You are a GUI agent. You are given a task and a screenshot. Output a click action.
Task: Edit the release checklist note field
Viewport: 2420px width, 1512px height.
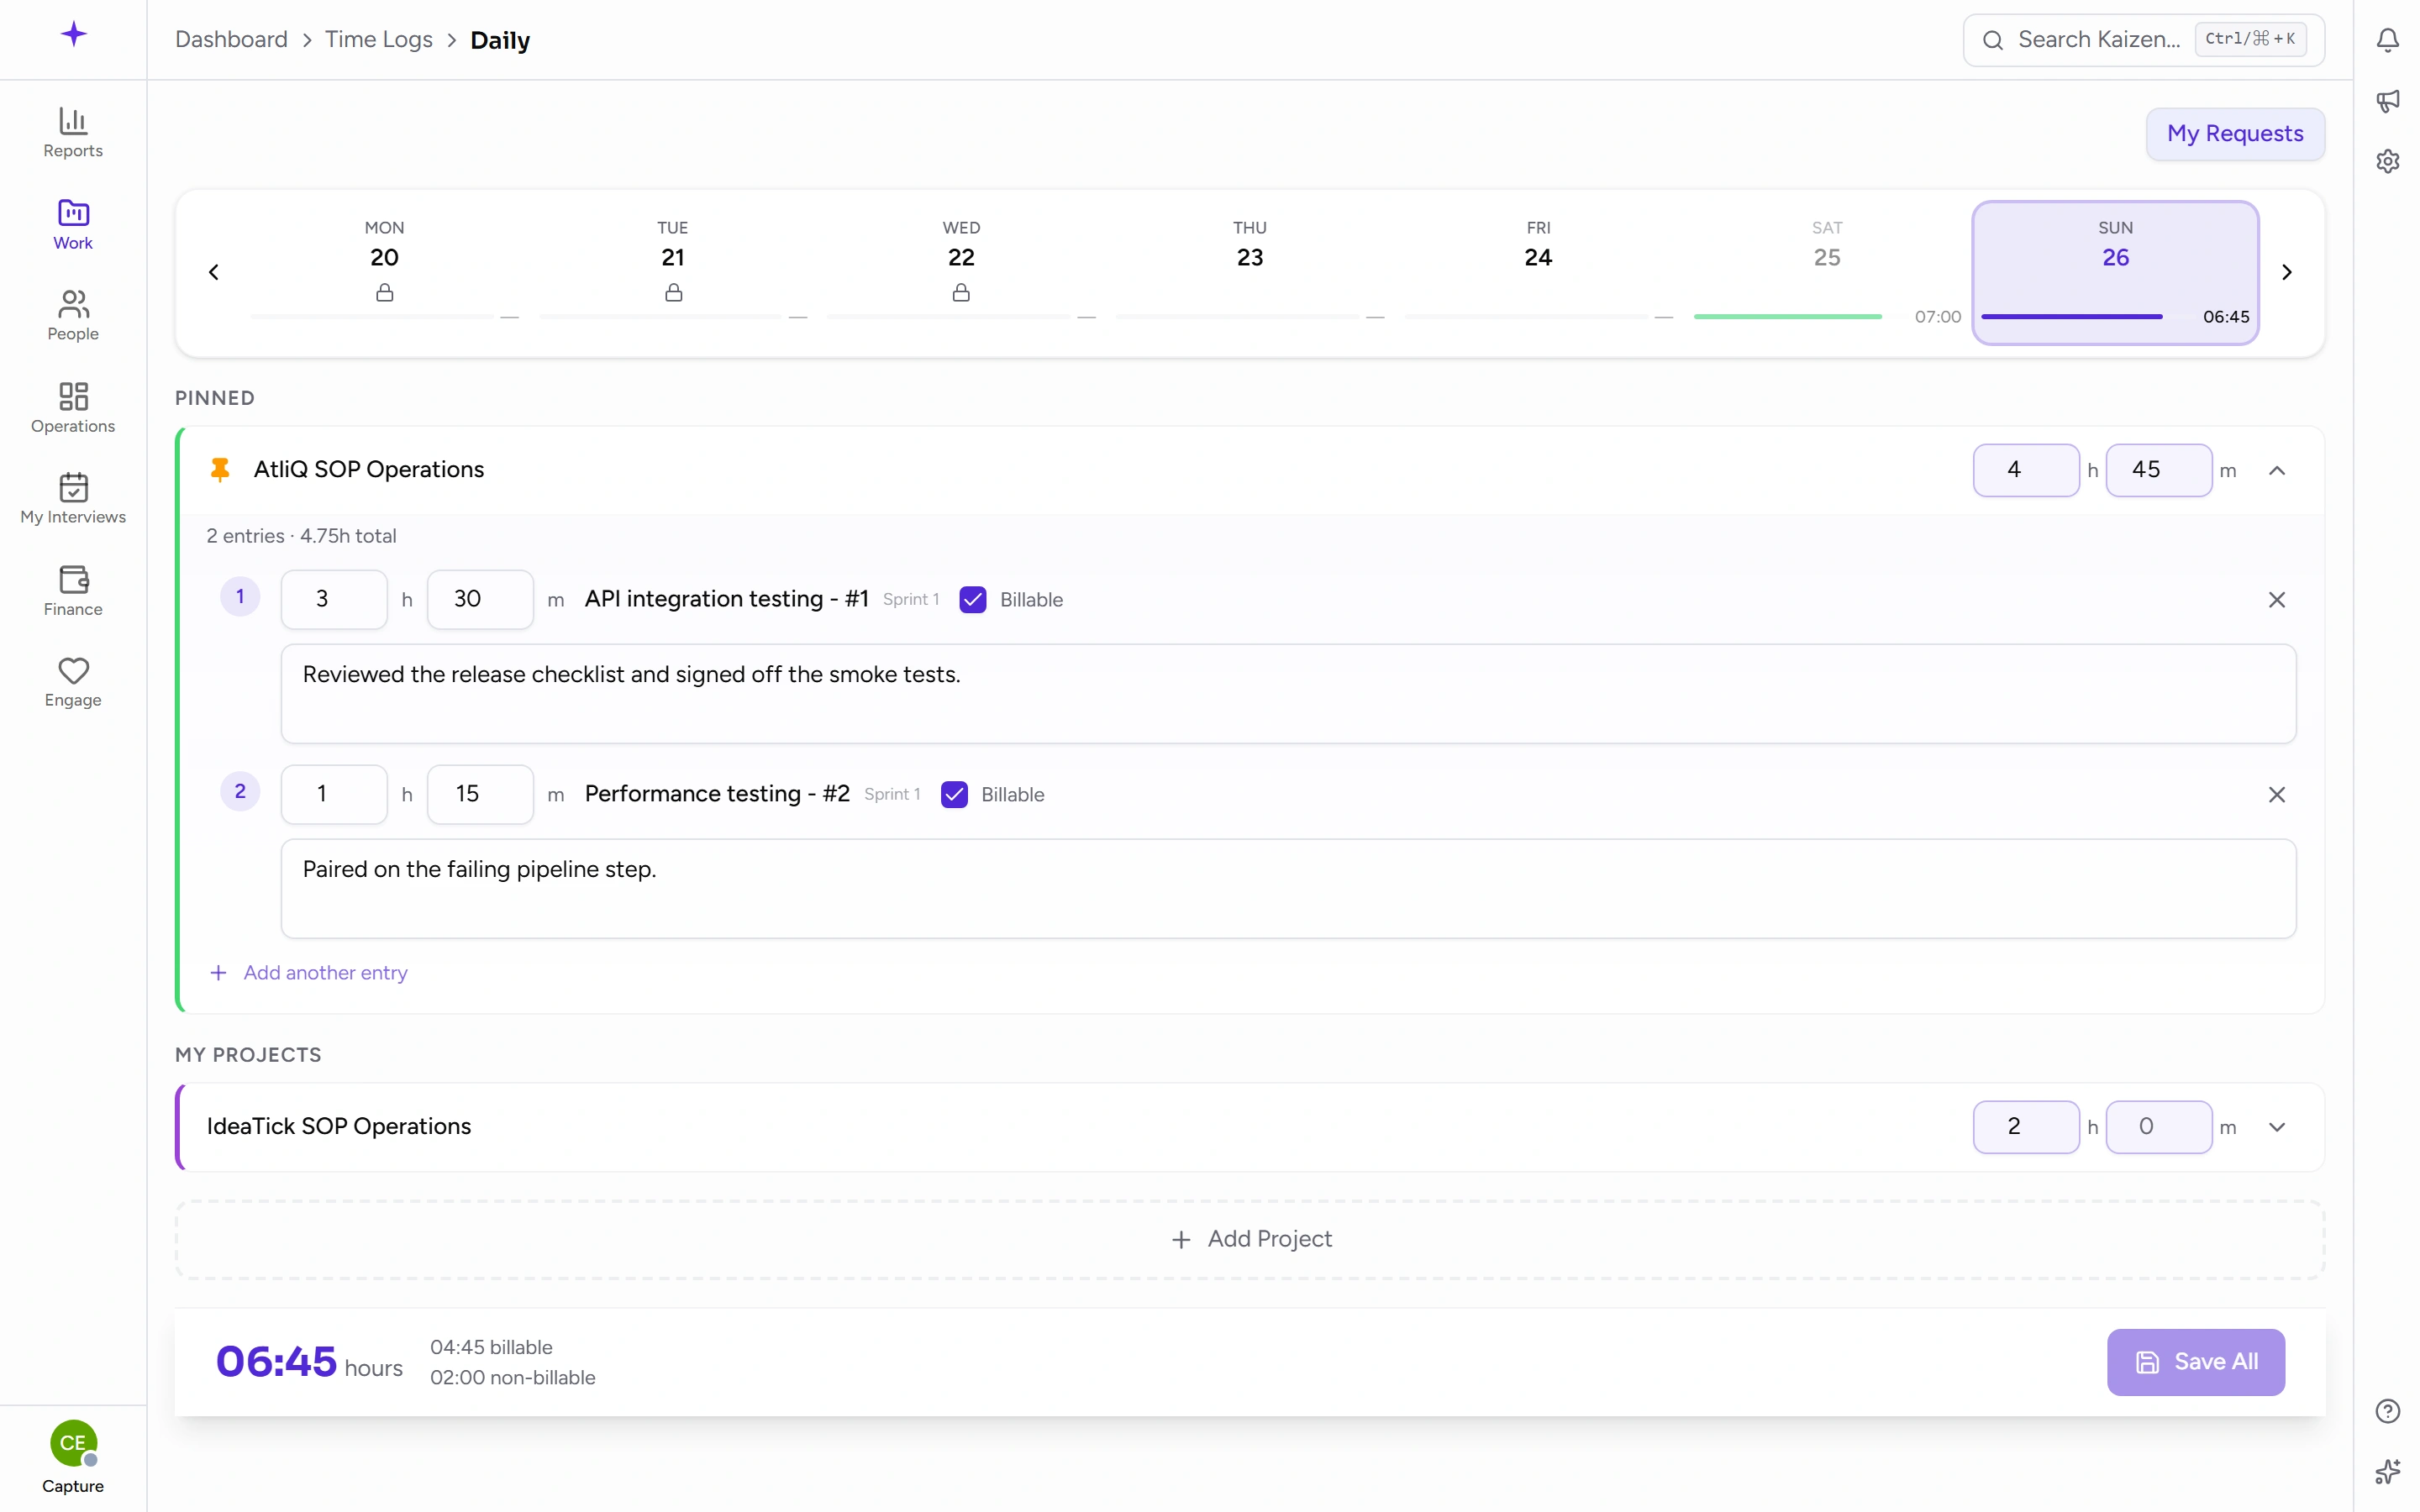1288,694
